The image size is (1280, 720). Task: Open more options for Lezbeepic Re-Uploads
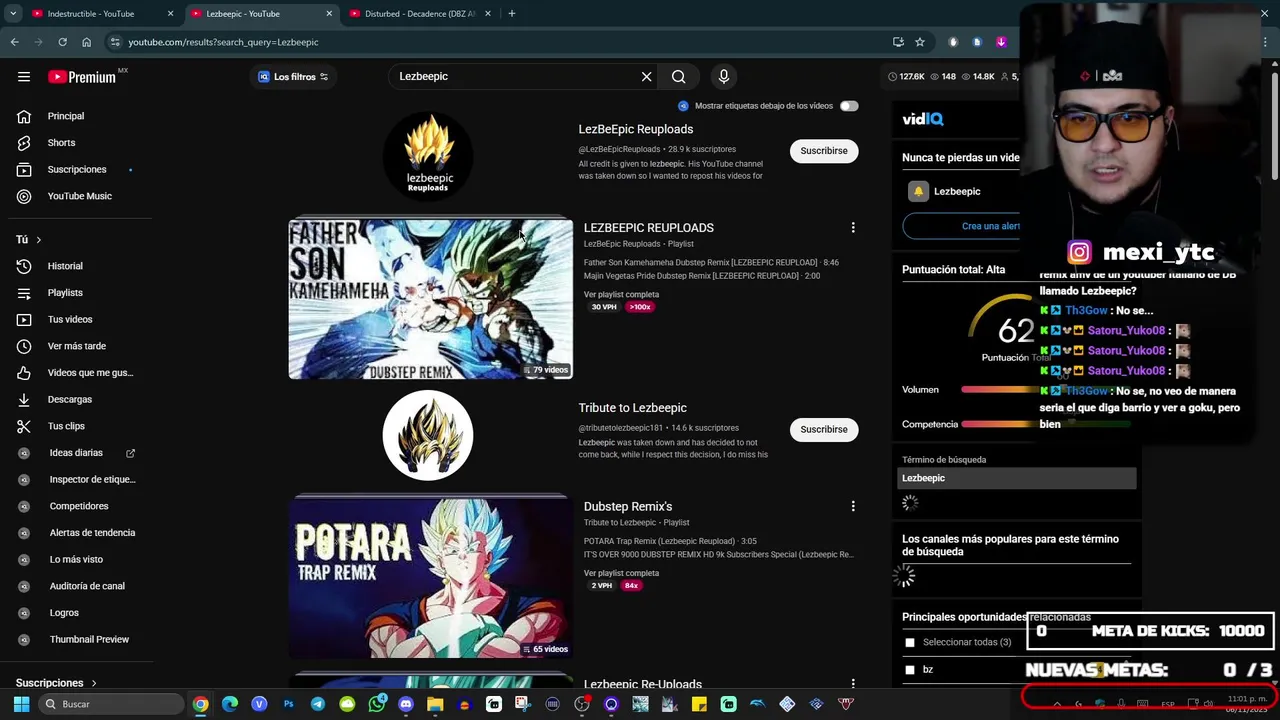tap(853, 684)
